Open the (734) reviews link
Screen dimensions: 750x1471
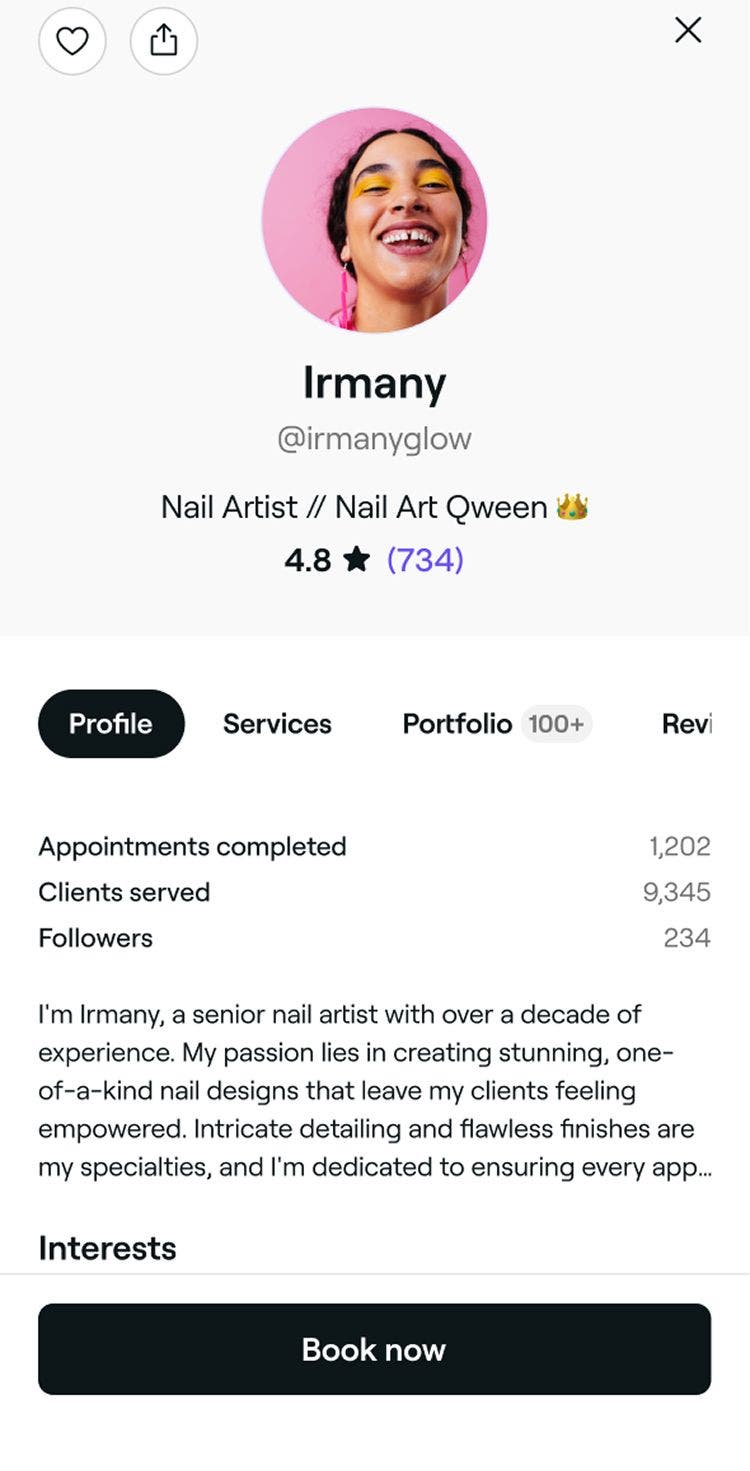click(425, 560)
